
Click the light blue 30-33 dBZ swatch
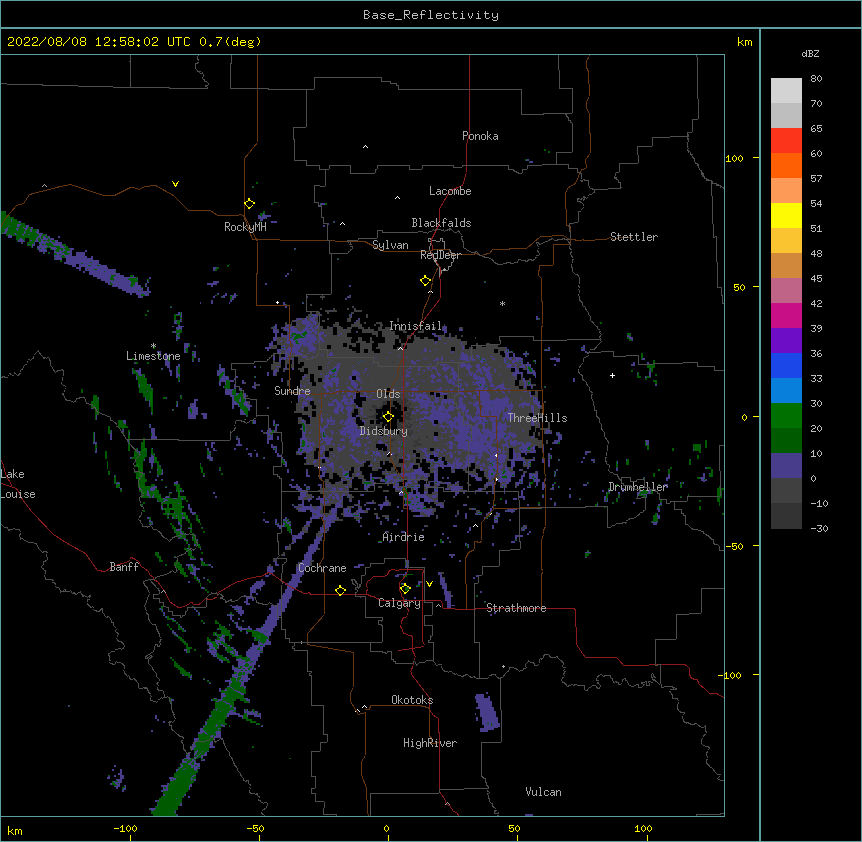[786, 390]
